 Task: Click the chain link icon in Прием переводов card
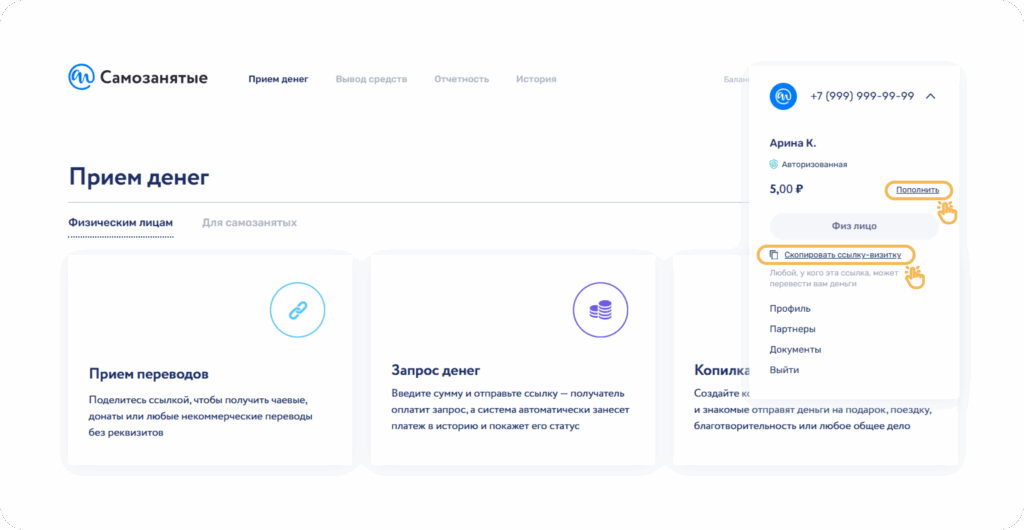(x=298, y=311)
